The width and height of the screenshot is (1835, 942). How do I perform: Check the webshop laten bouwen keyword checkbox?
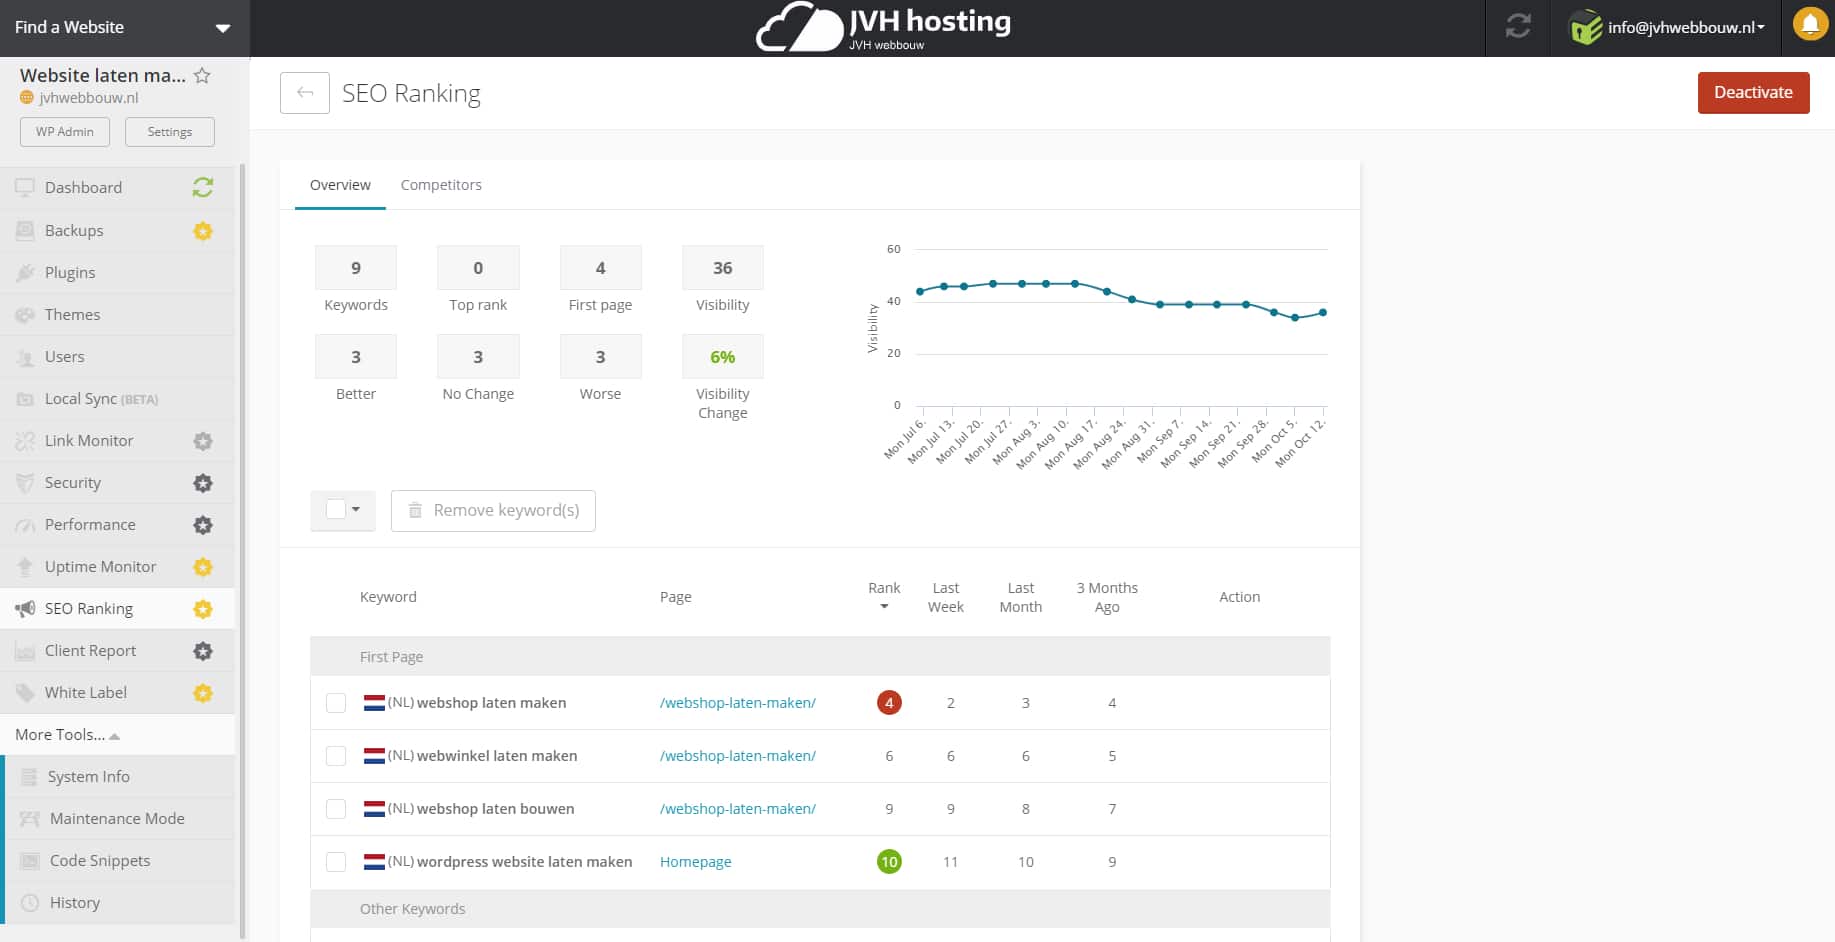[x=336, y=809]
